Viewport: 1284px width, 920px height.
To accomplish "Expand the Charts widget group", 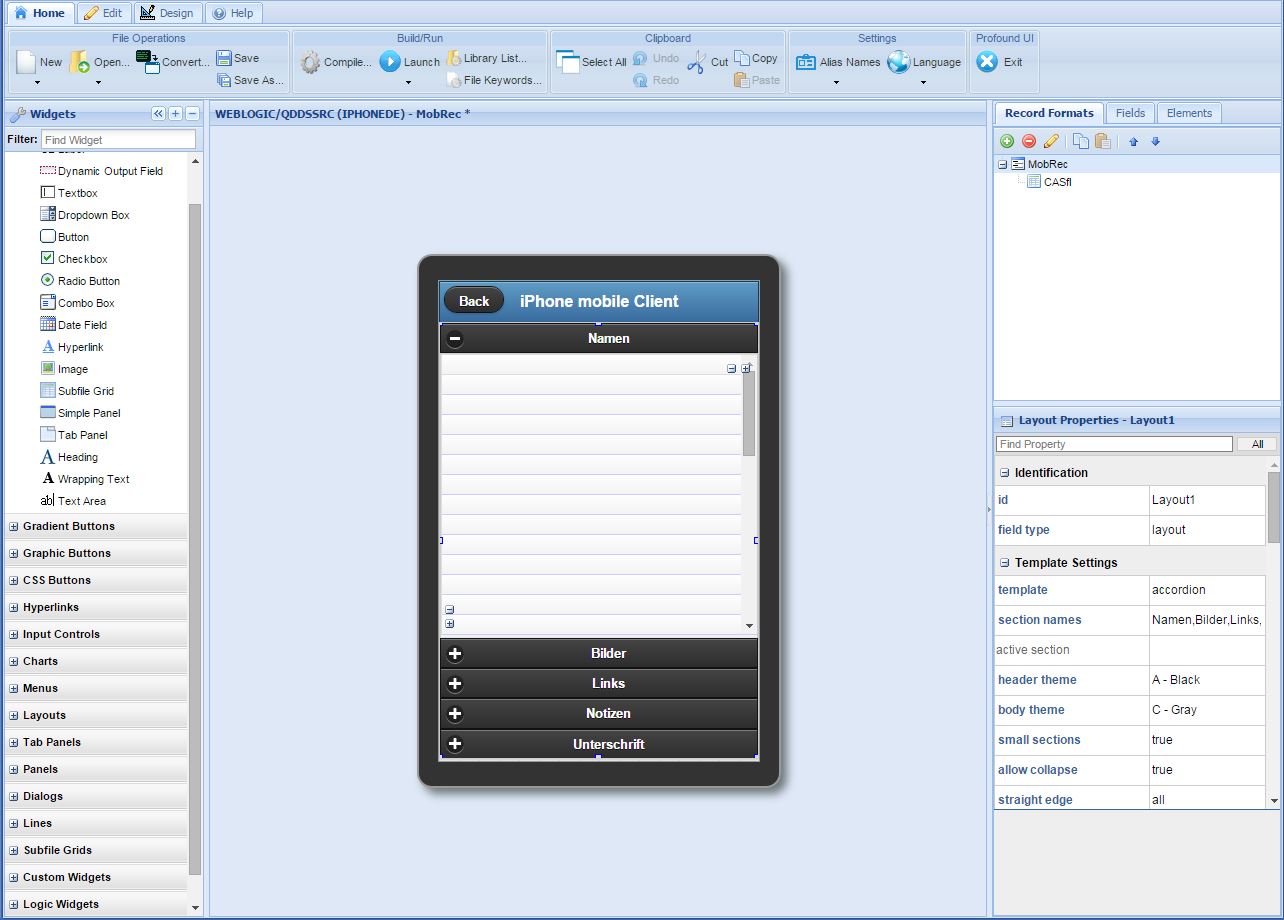I will (14, 661).
